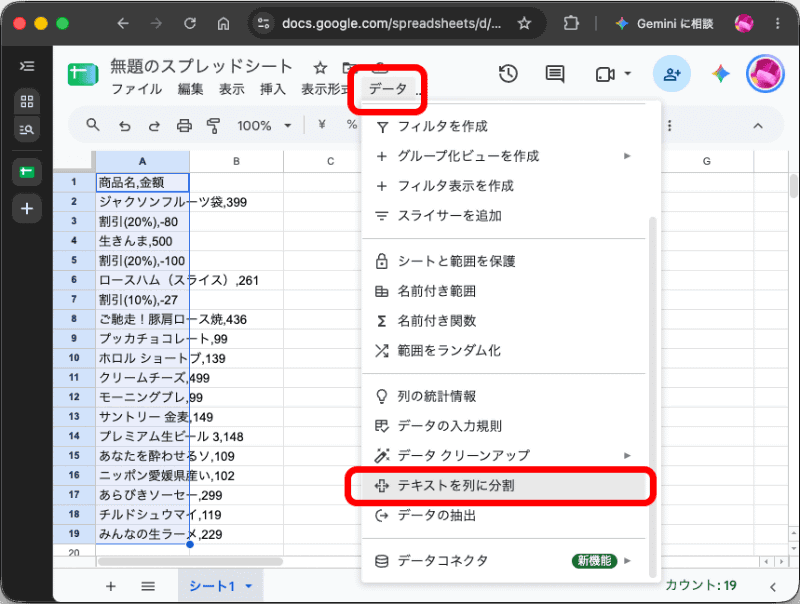Format as yen currency
This screenshot has width=800, height=604.
[321, 124]
